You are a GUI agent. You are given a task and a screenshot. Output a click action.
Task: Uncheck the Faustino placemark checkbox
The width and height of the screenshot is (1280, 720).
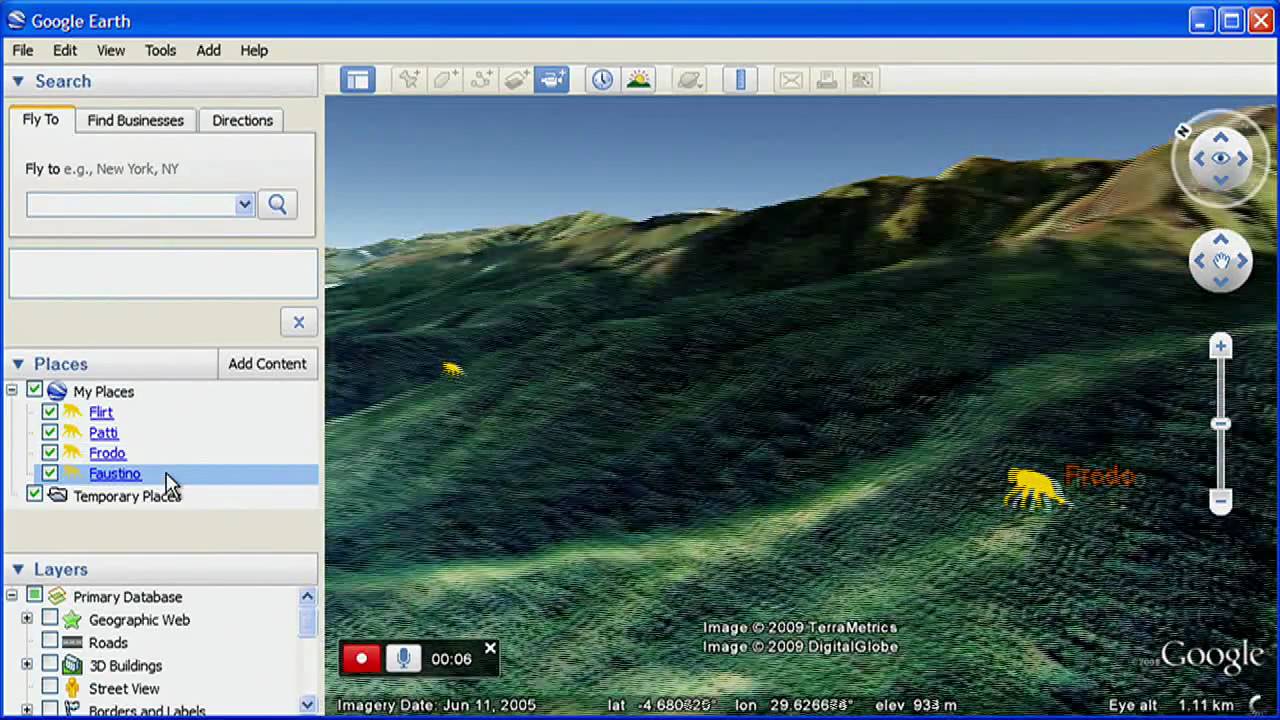coord(49,473)
